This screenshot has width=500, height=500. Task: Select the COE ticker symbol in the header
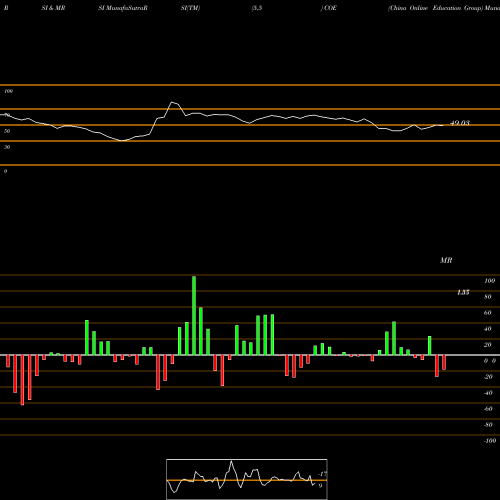(x=330, y=8)
